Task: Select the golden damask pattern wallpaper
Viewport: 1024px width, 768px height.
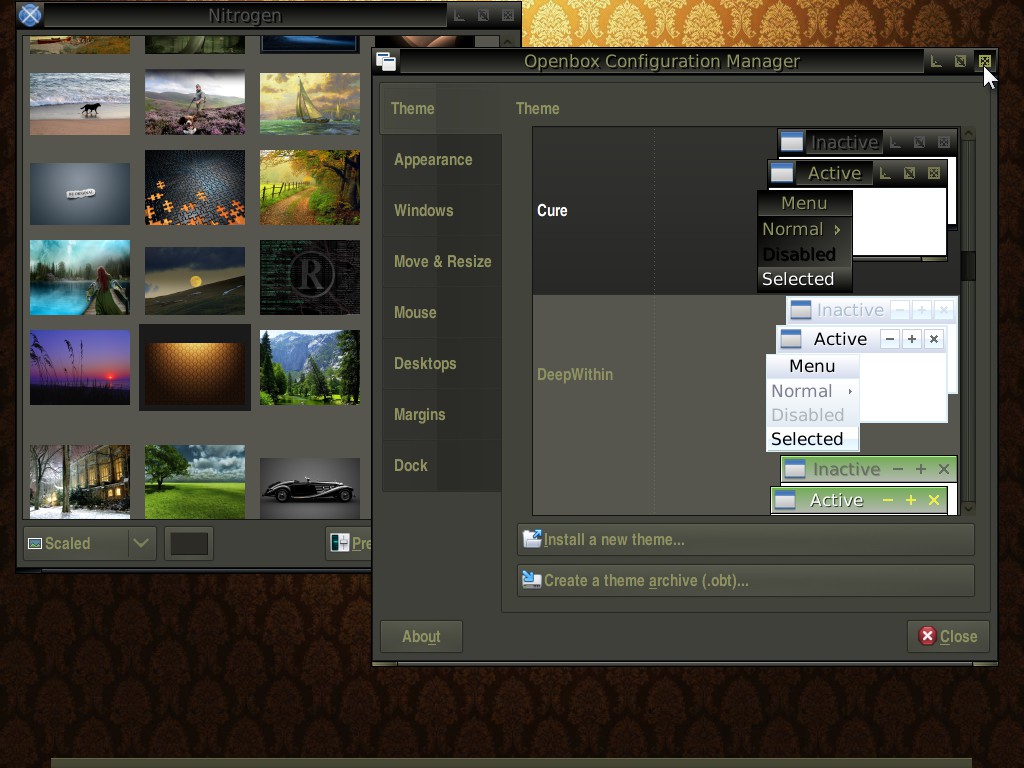Action: [x=195, y=368]
